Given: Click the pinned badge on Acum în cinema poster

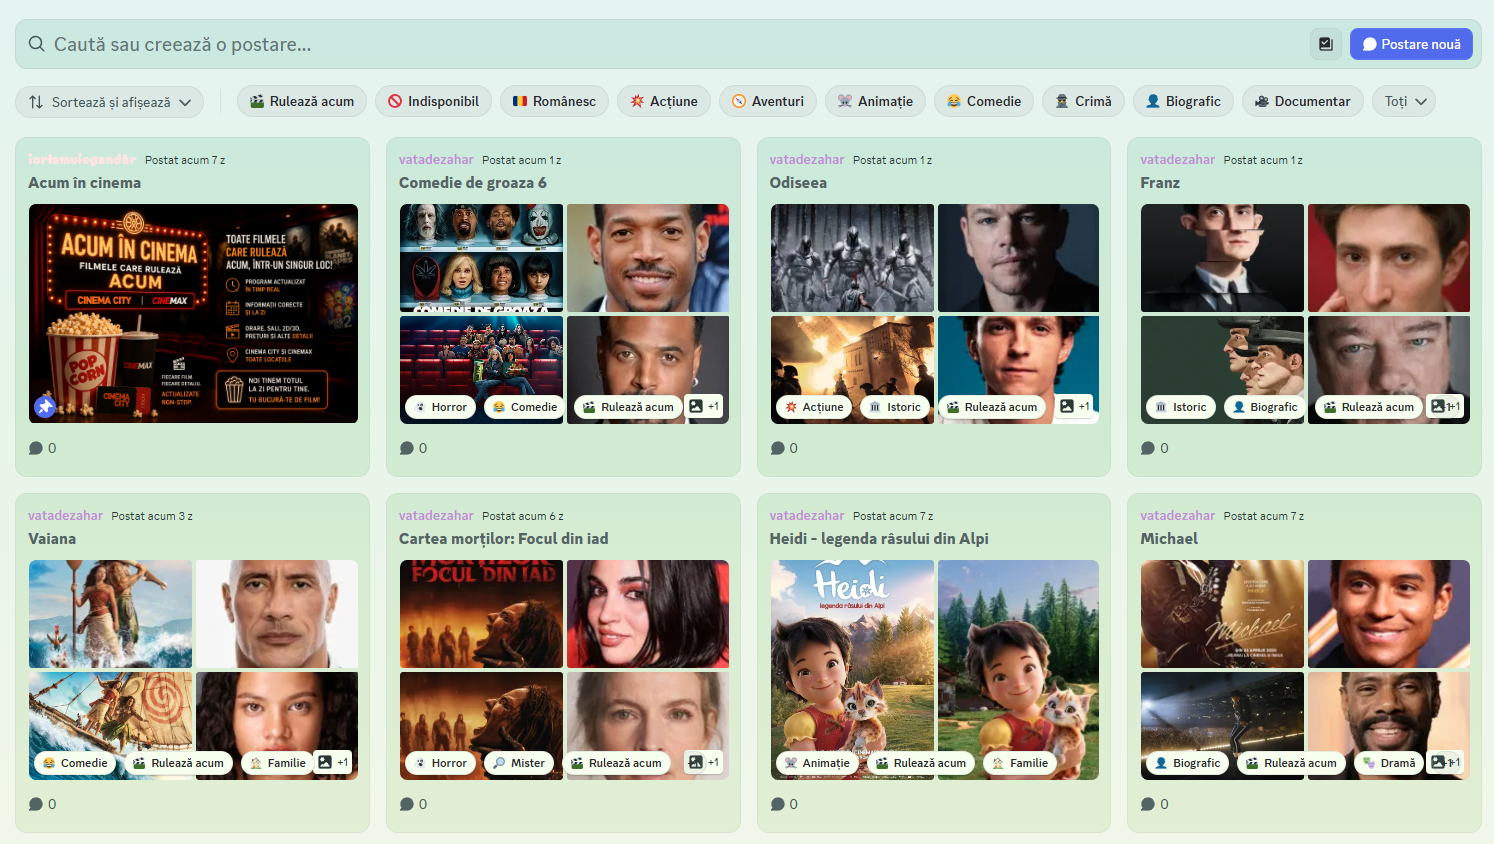Looking at the screenshot, I should (45, 406).
